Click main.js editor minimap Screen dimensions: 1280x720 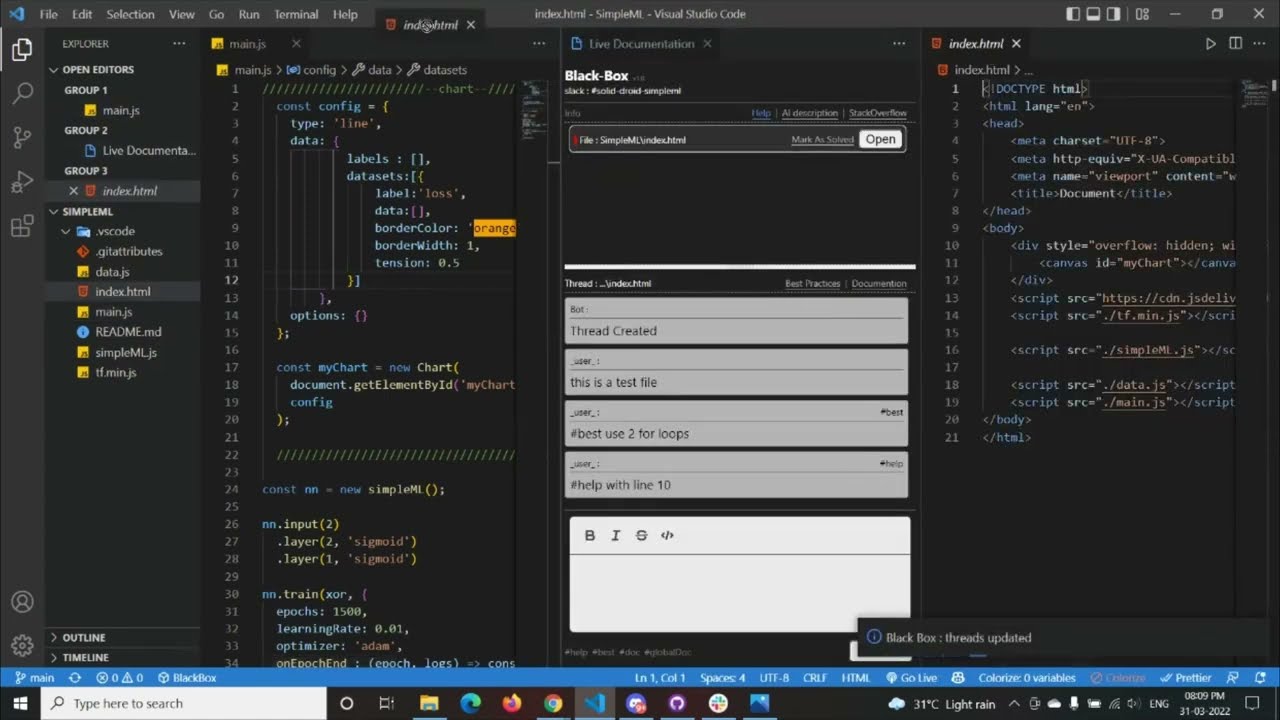(535, 110)
